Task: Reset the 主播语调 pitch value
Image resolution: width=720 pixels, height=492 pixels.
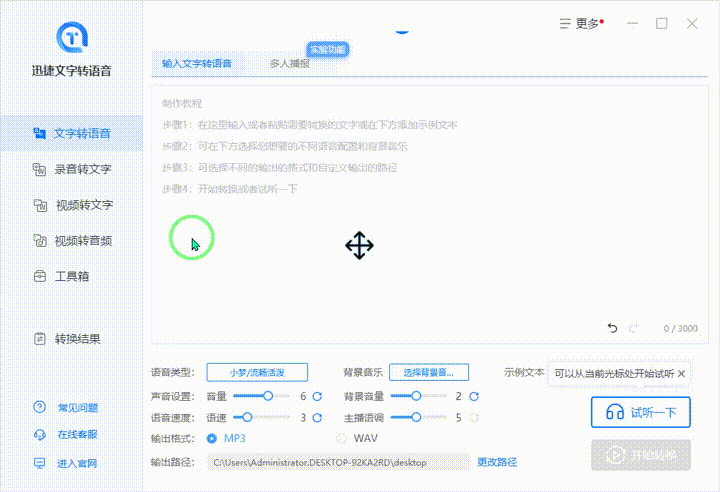Action: (x=474, y=418)
